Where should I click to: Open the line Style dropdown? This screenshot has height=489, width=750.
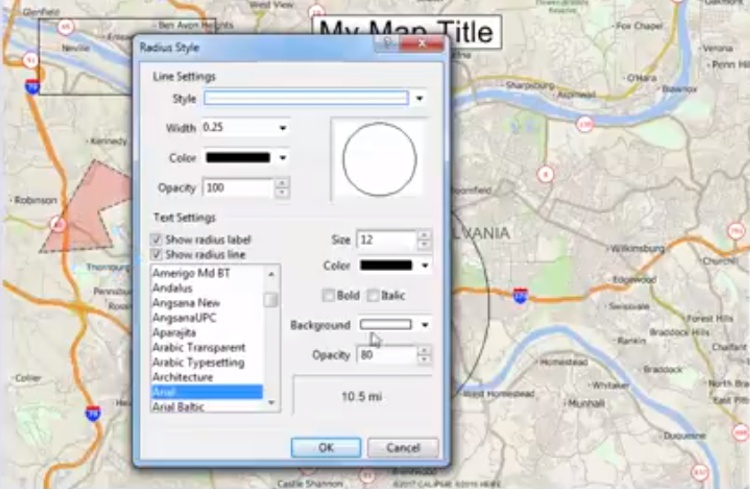pyautogui.click(x=420, y=98)
